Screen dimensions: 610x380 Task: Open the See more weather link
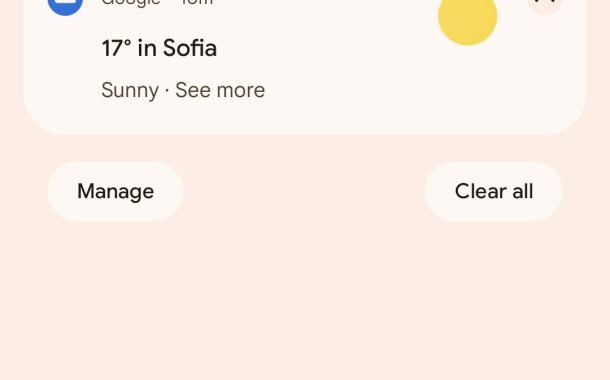click(x=220, y=90)
